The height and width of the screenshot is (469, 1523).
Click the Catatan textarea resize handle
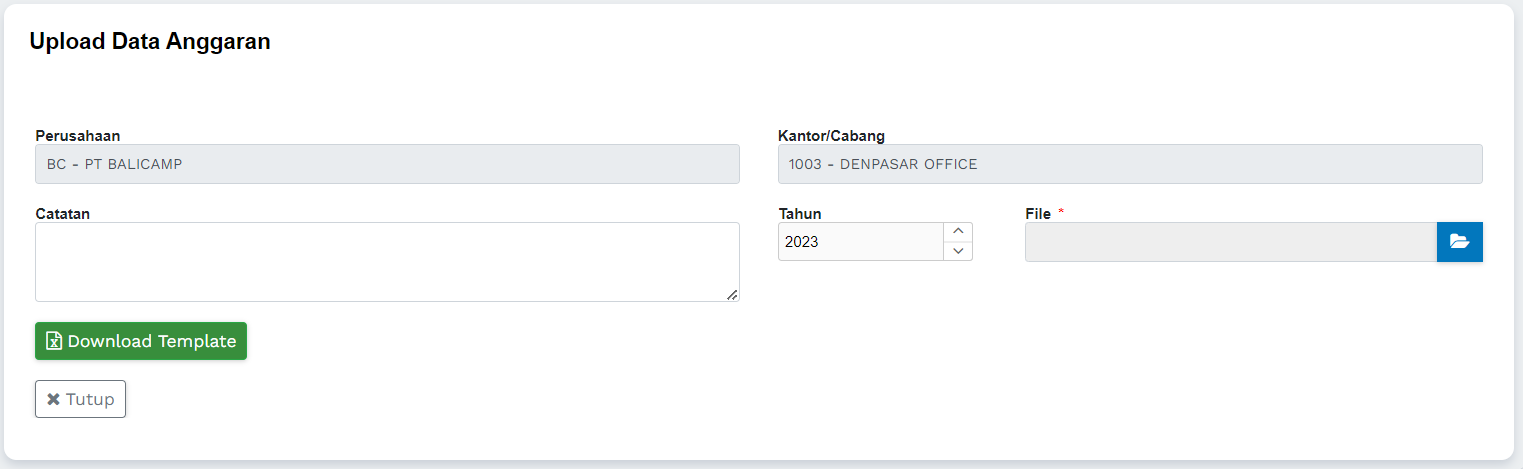(x=732, y=295)
